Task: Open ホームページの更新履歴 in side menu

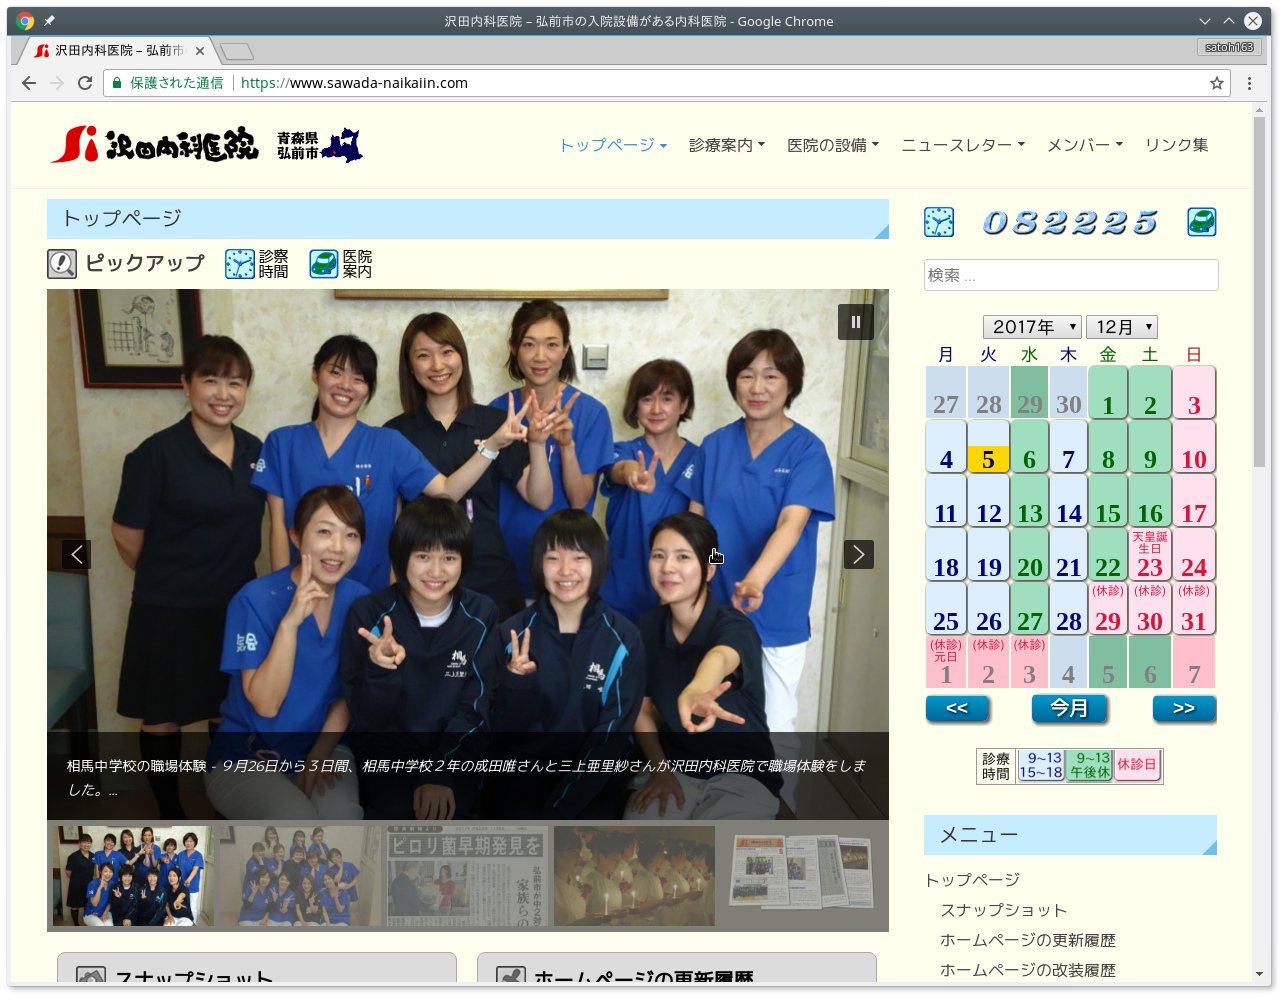Action: pos(1028,940)
